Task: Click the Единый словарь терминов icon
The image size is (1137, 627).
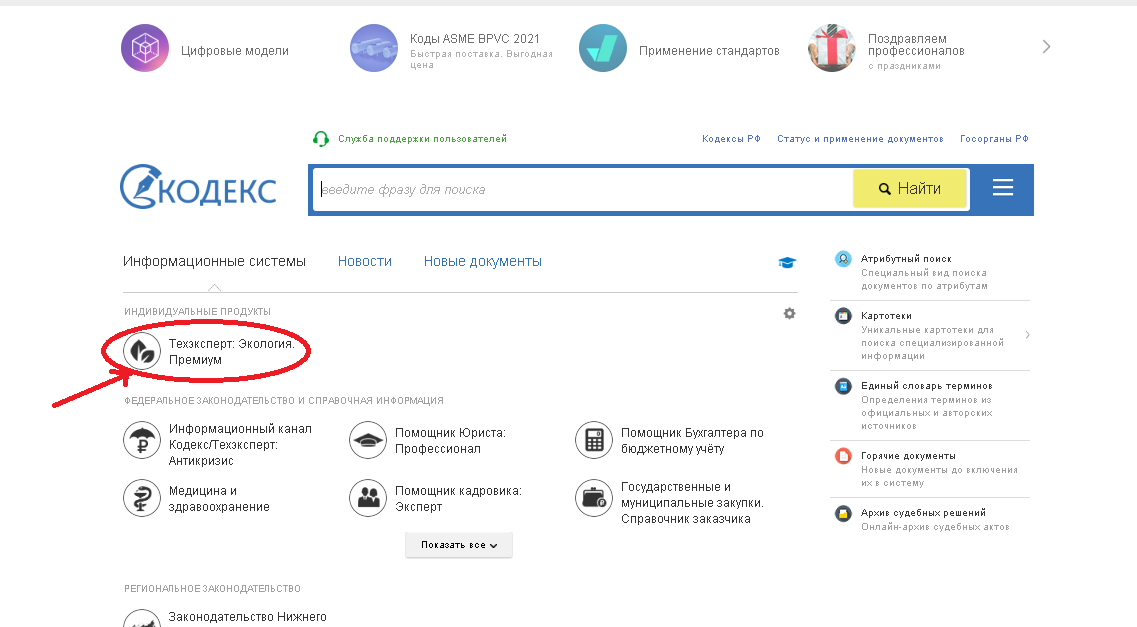Action: tap(843, 386)
